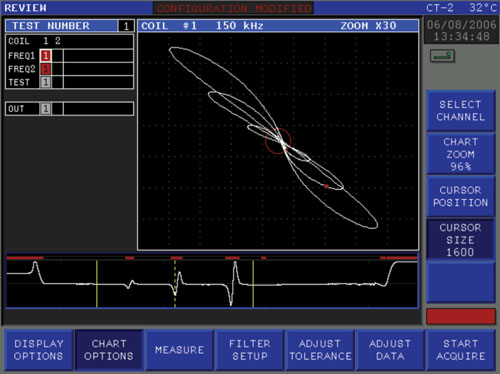Change Chart Zoom 96% value
Screen dimensions: 500x374
click(x=460, y=154)
